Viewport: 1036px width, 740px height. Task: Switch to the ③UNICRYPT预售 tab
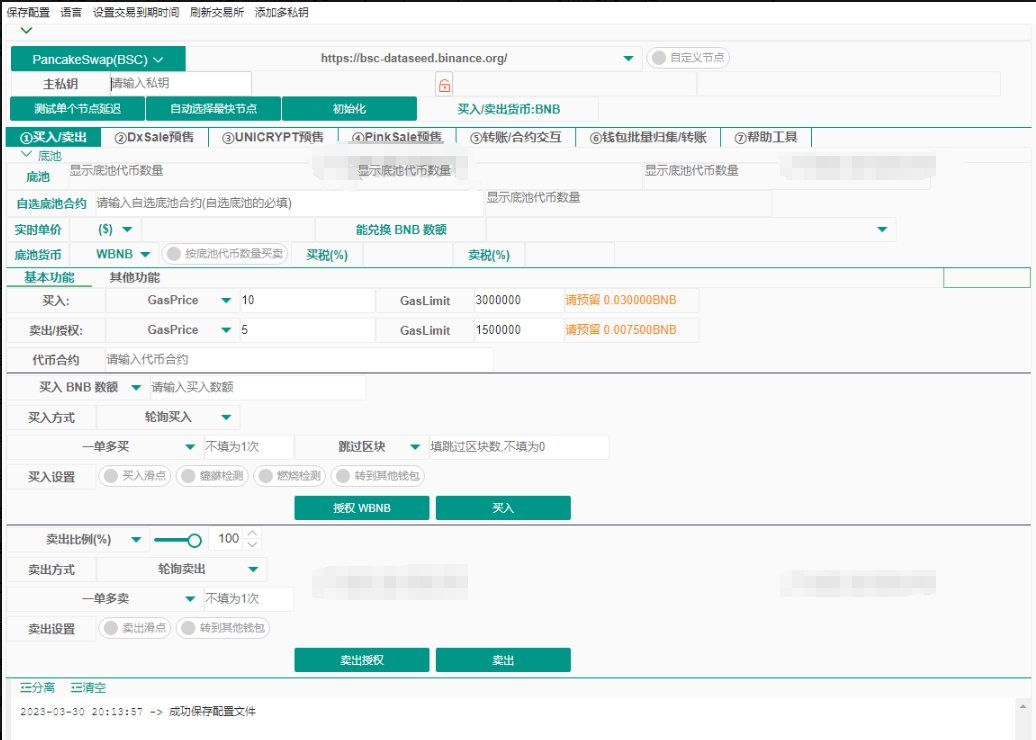pyautogui.click(x=273, y=137)
